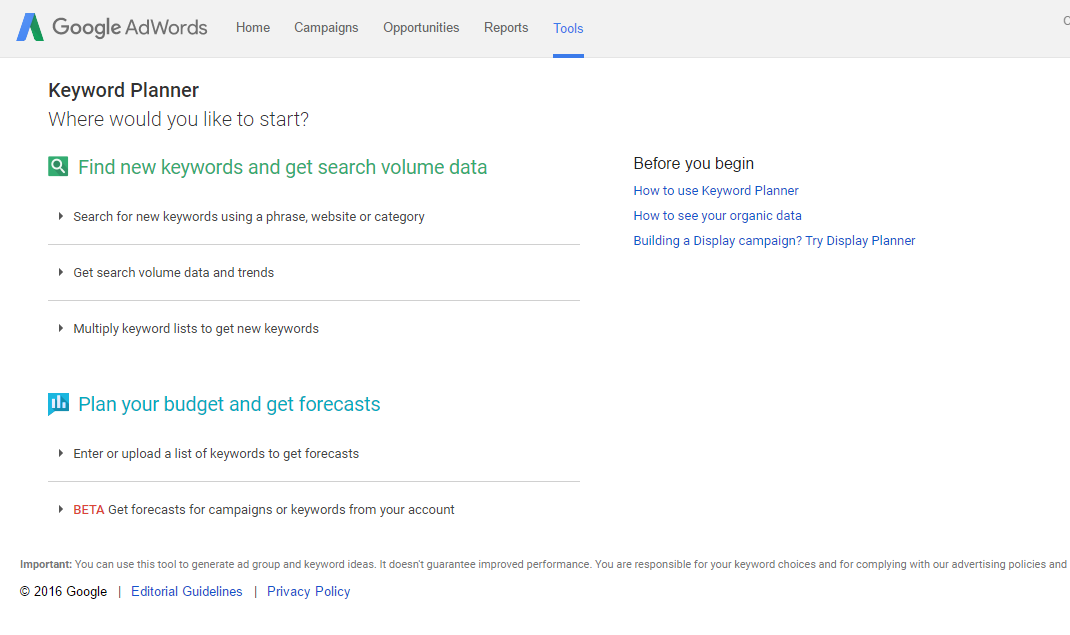Expand the BETA forecasts disclosure triangle

pyautogui.click(x=61, y=509)
